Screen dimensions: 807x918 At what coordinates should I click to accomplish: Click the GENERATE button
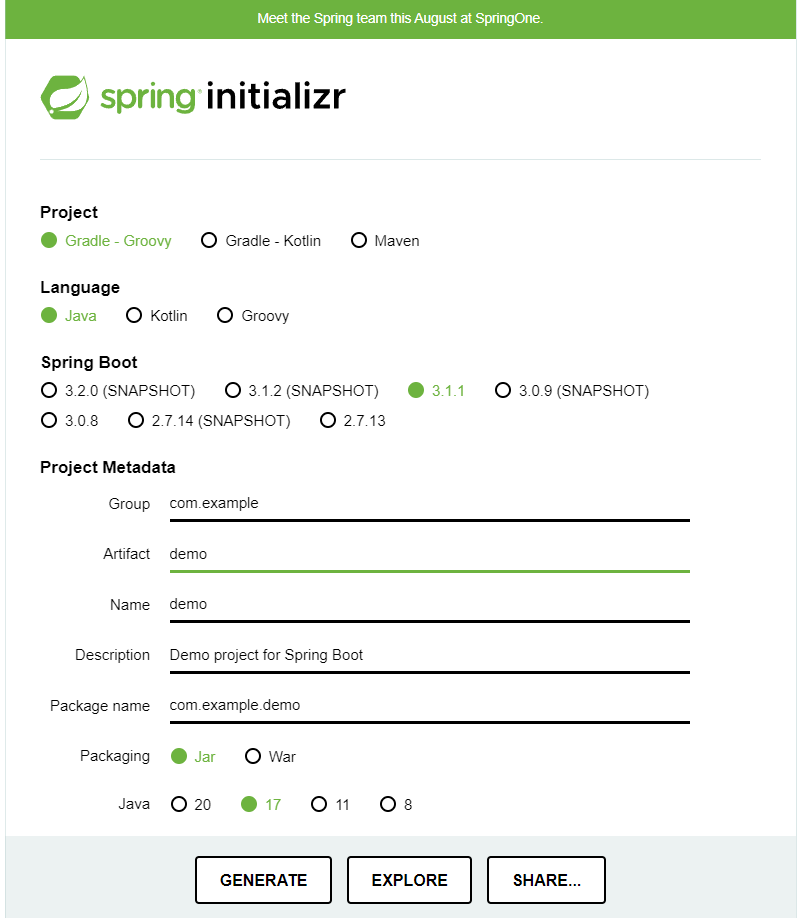(264, 880)
